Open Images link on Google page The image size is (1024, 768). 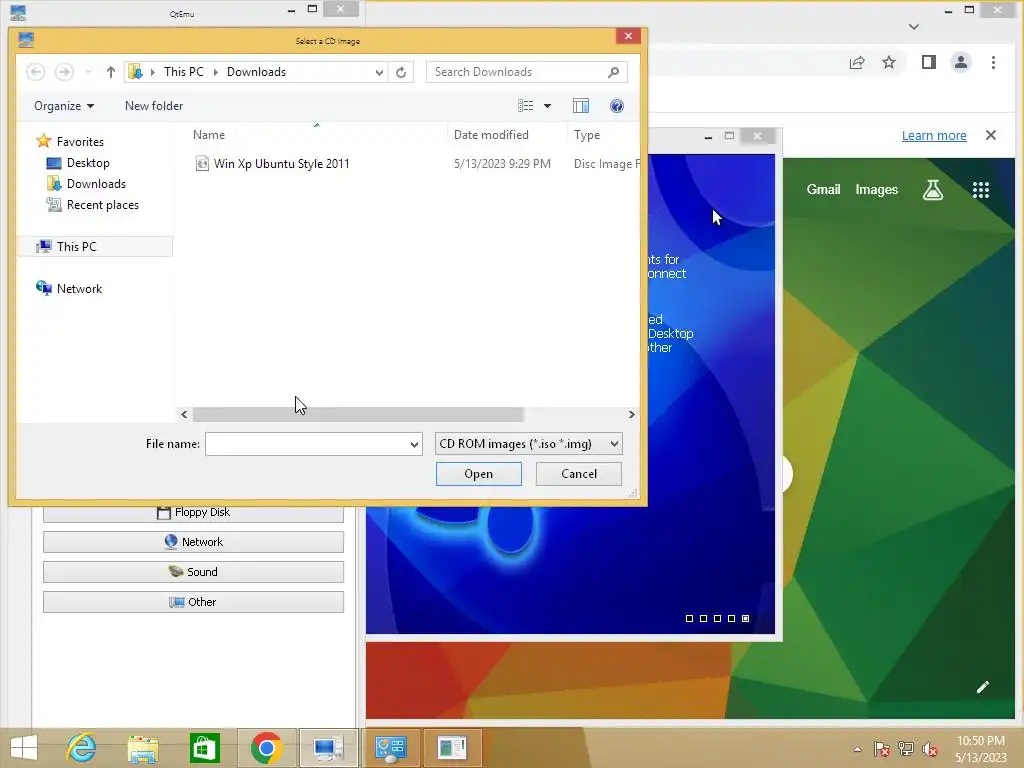[876, 189]
